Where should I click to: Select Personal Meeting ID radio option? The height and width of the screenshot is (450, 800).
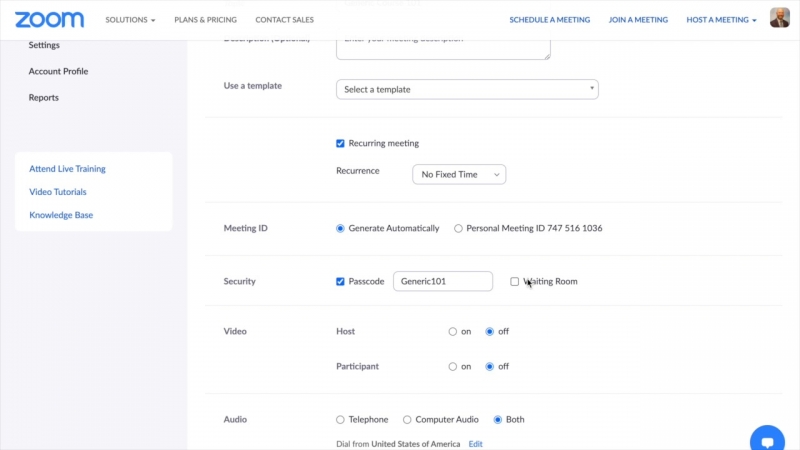(458, 229)
